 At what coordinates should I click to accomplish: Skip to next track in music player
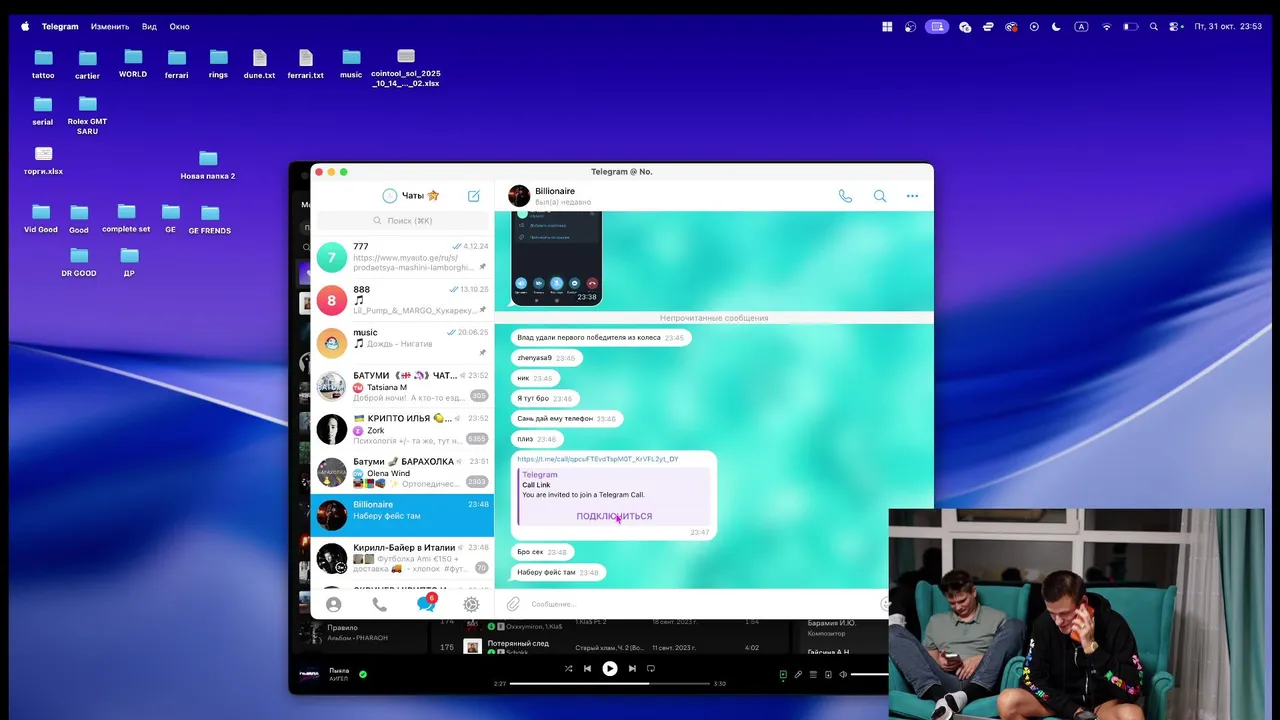pyautogui.click(x=632, y=669)
